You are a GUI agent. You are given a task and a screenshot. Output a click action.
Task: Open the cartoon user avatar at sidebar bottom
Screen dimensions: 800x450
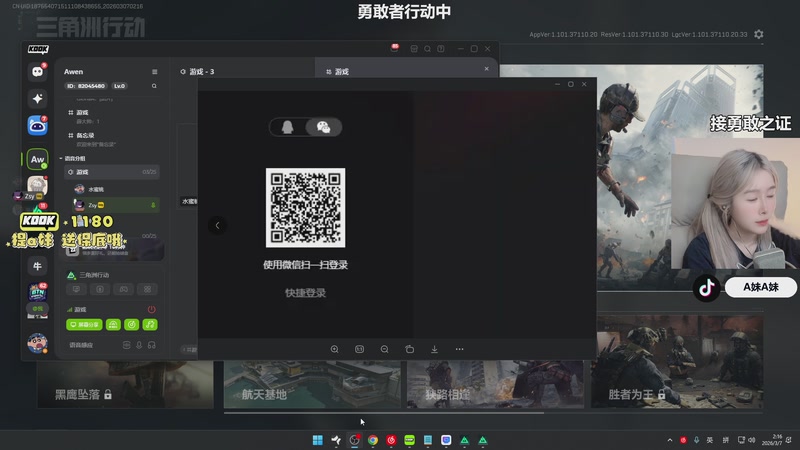click(x=37, y=343)
